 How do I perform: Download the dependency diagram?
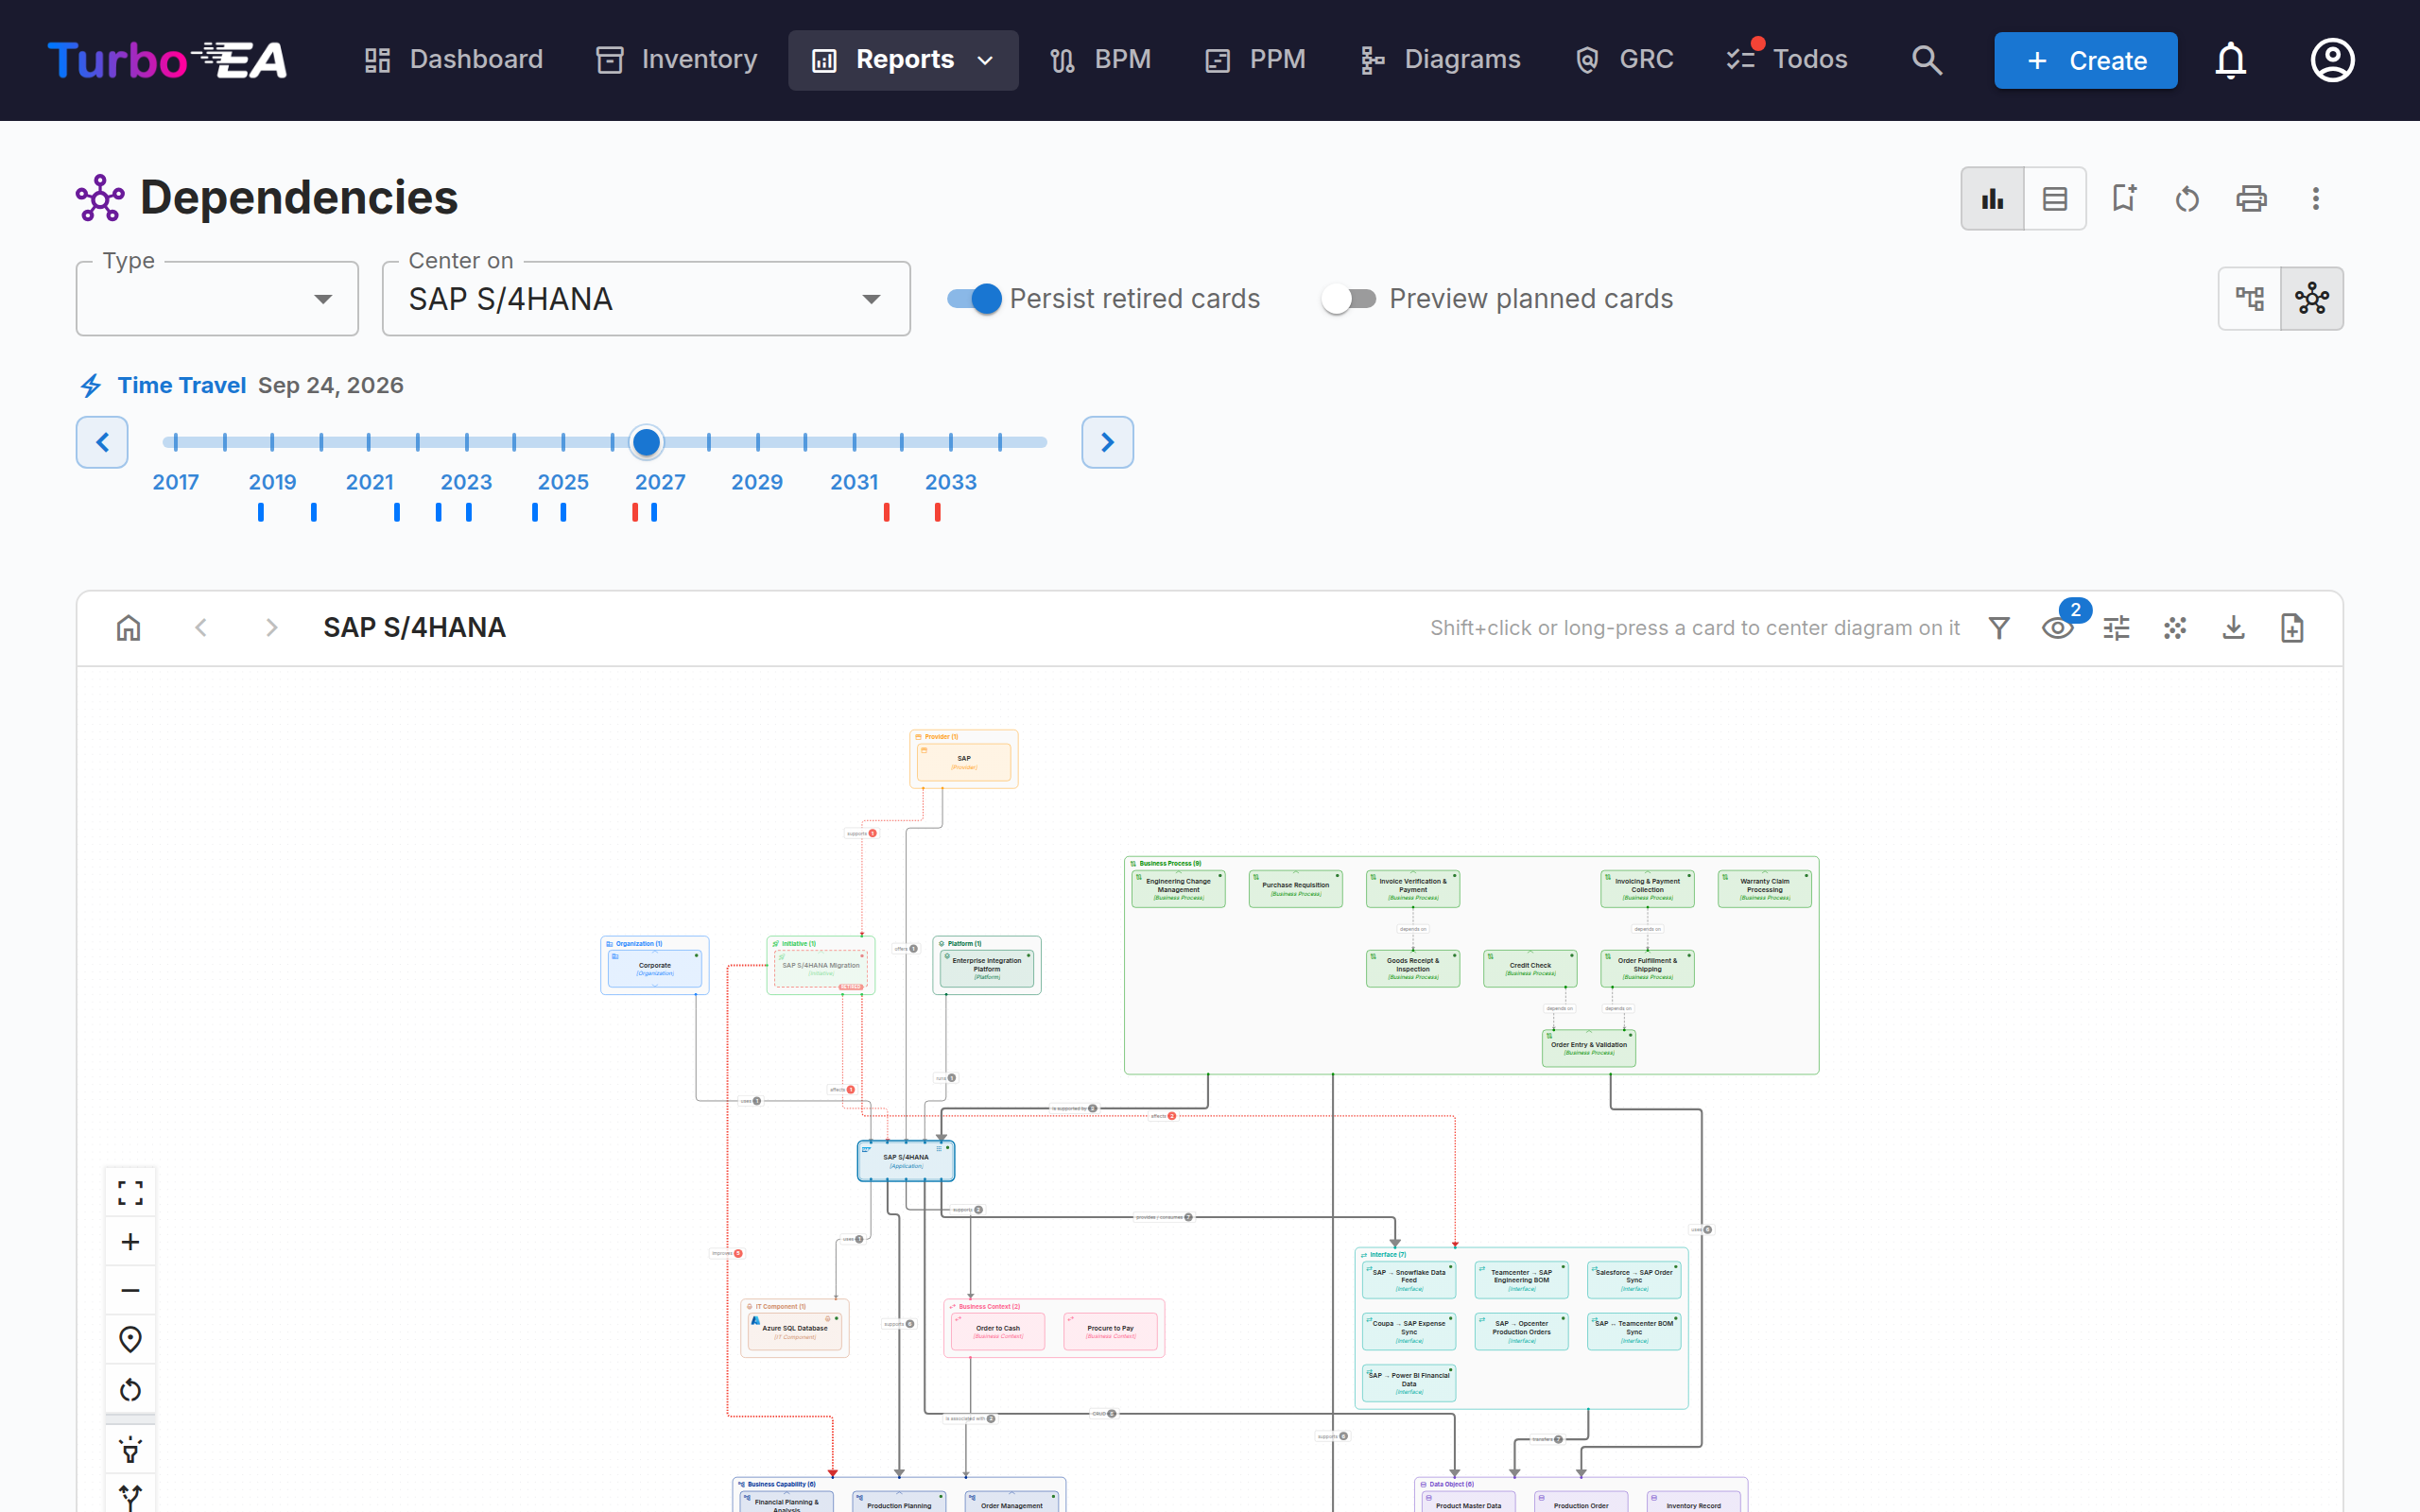pyautogui.click(x=2233, y=628)
